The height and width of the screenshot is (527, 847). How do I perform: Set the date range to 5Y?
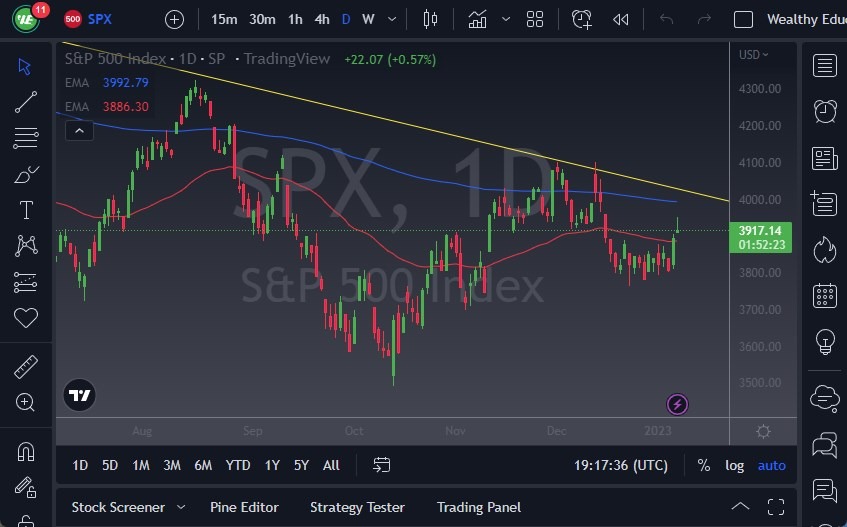(x=301, y=465)
